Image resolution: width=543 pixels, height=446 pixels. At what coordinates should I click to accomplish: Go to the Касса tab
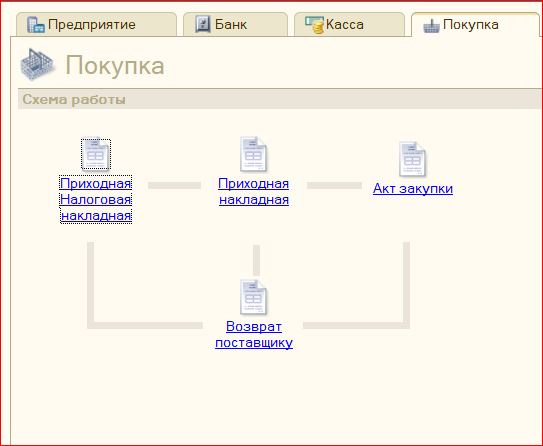(x=349, y=24)
